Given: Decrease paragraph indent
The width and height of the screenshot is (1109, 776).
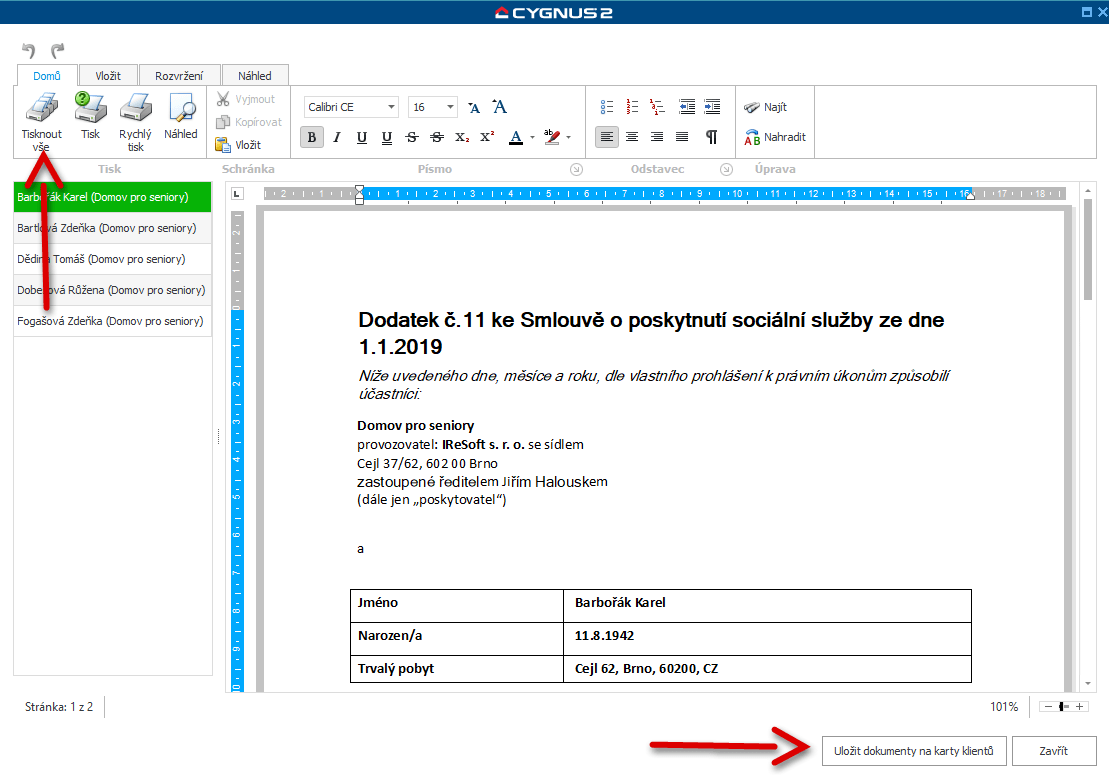Looking at the screenshot, I should pyautogui.click(x=687, y=107).
